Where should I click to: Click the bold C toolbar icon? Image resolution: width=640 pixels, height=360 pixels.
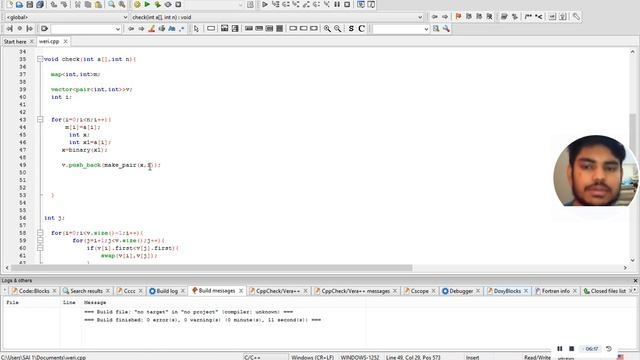361,29
